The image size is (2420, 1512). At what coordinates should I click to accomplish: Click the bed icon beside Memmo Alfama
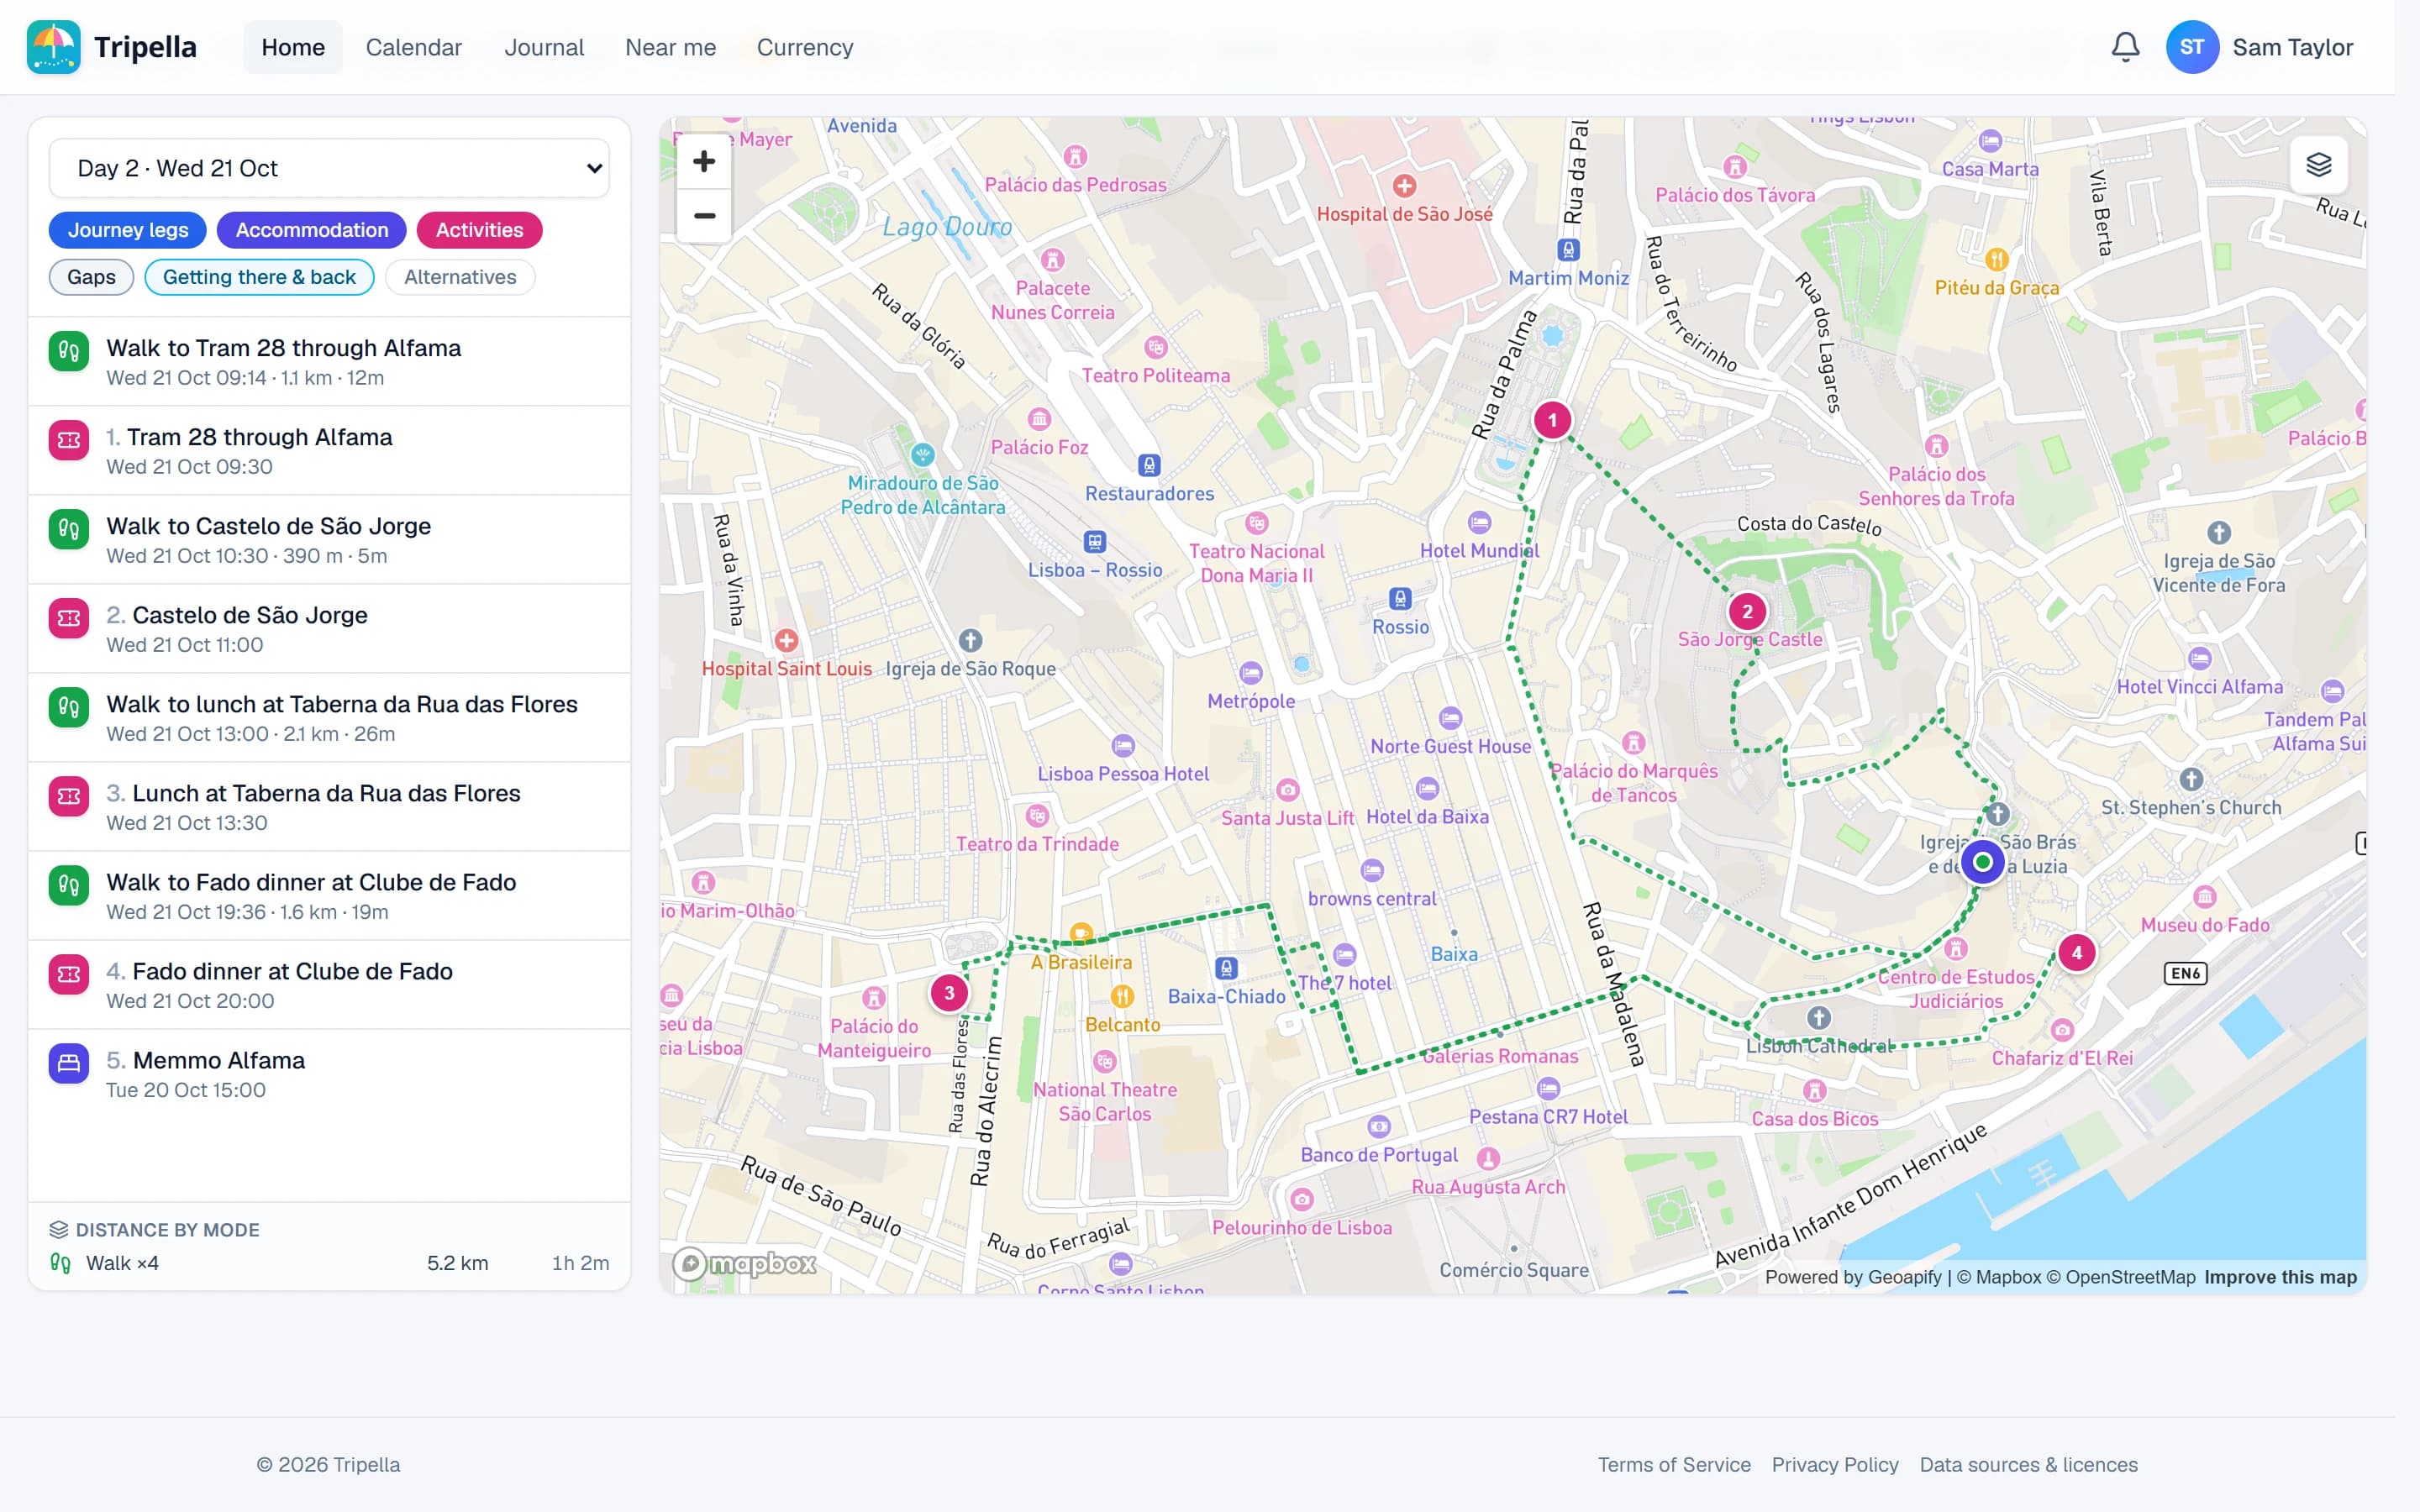point(69,1063)
